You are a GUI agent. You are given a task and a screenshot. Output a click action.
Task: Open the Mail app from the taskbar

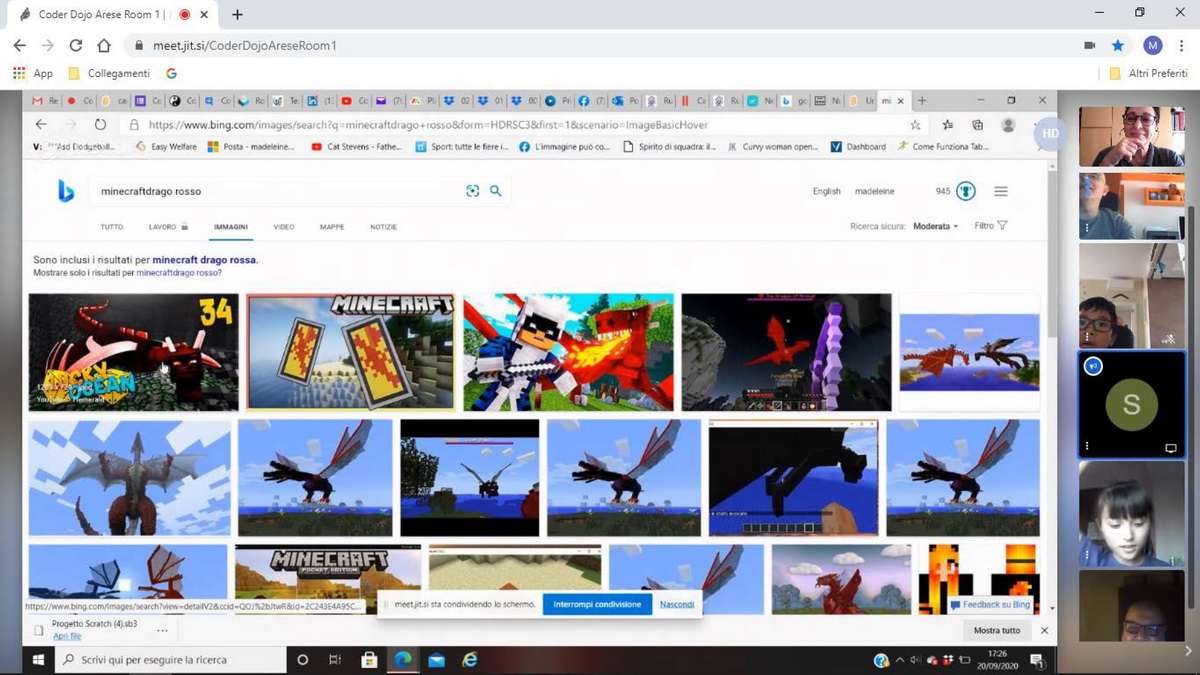click(x=436, y=660)
